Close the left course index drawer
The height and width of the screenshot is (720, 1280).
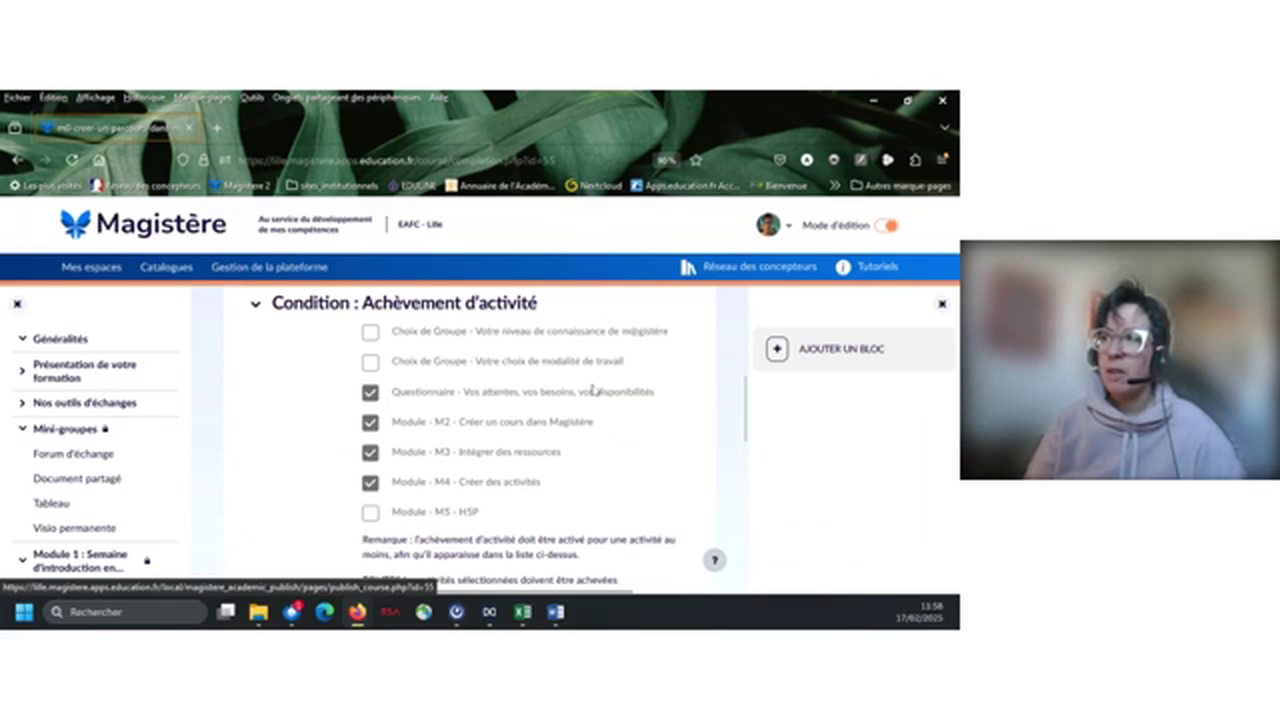click(x=17, y=304)
